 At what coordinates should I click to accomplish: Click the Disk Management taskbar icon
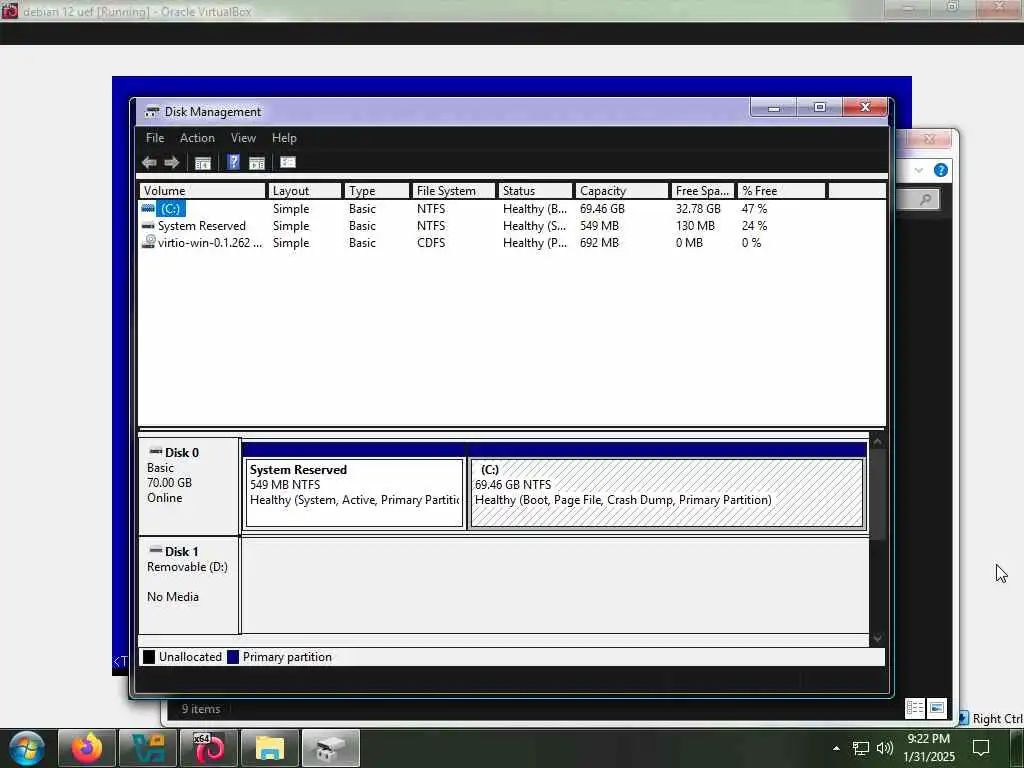[331, 748]
